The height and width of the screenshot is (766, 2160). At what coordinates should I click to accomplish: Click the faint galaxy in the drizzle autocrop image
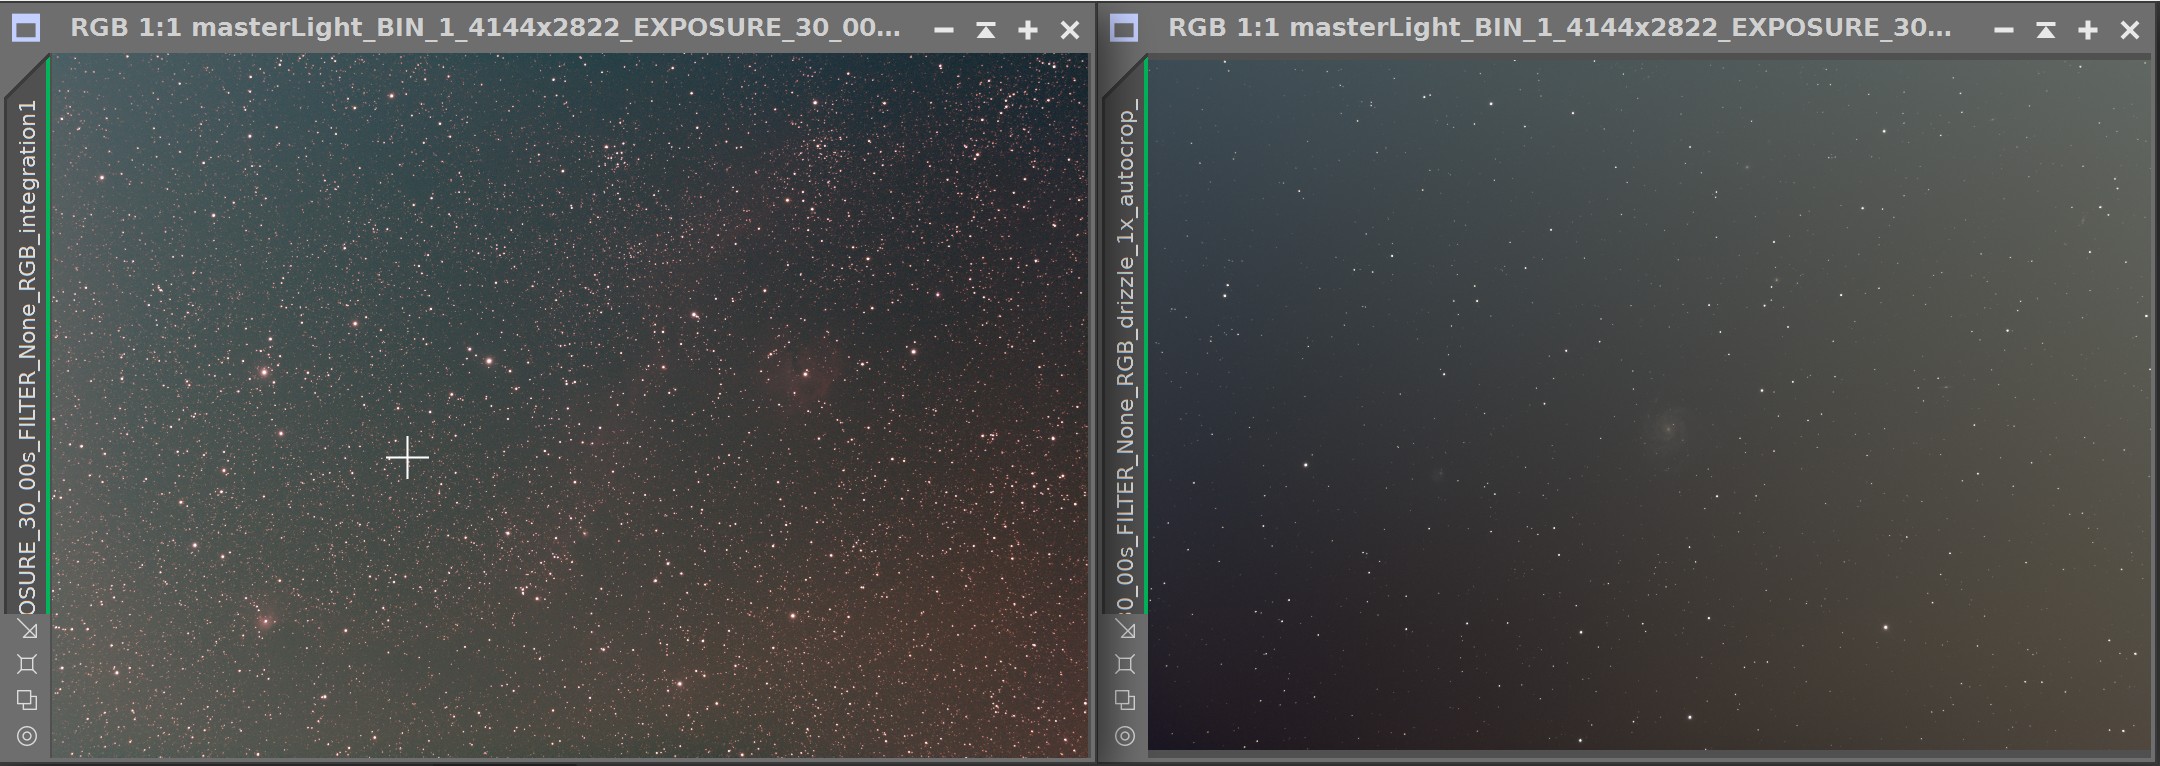(x=1666, y=429)
